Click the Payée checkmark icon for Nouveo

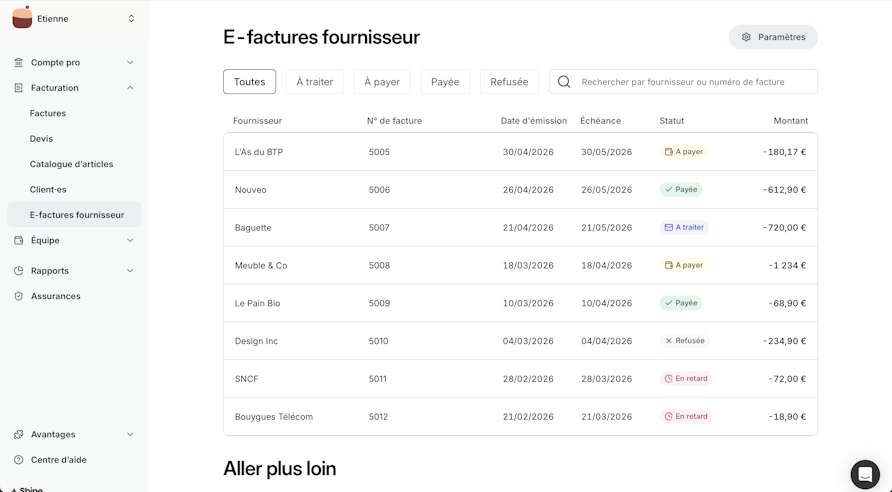[x=669, y=189]
